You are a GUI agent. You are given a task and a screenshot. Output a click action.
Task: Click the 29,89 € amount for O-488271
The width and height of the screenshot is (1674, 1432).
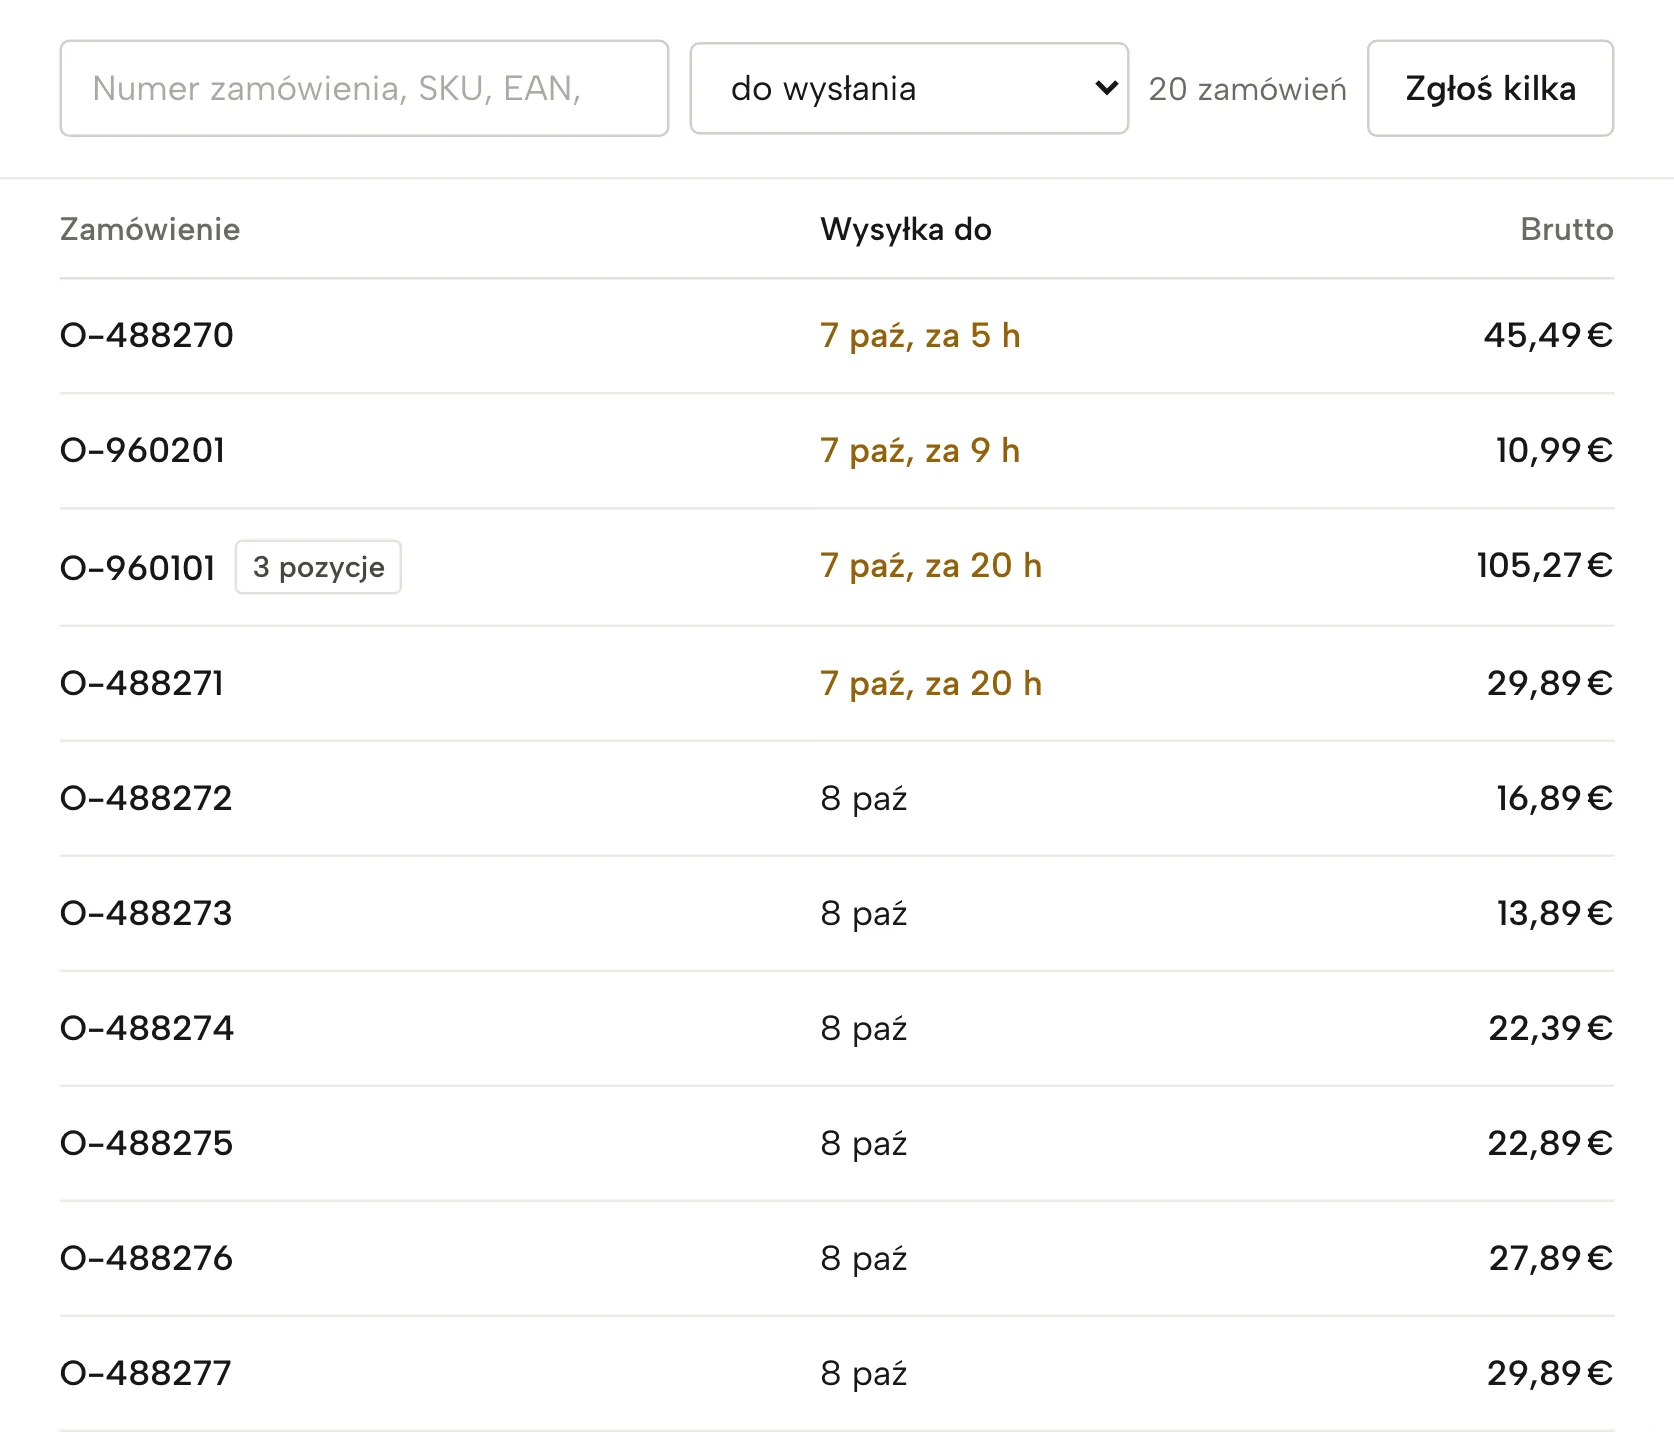point(1550,683)
